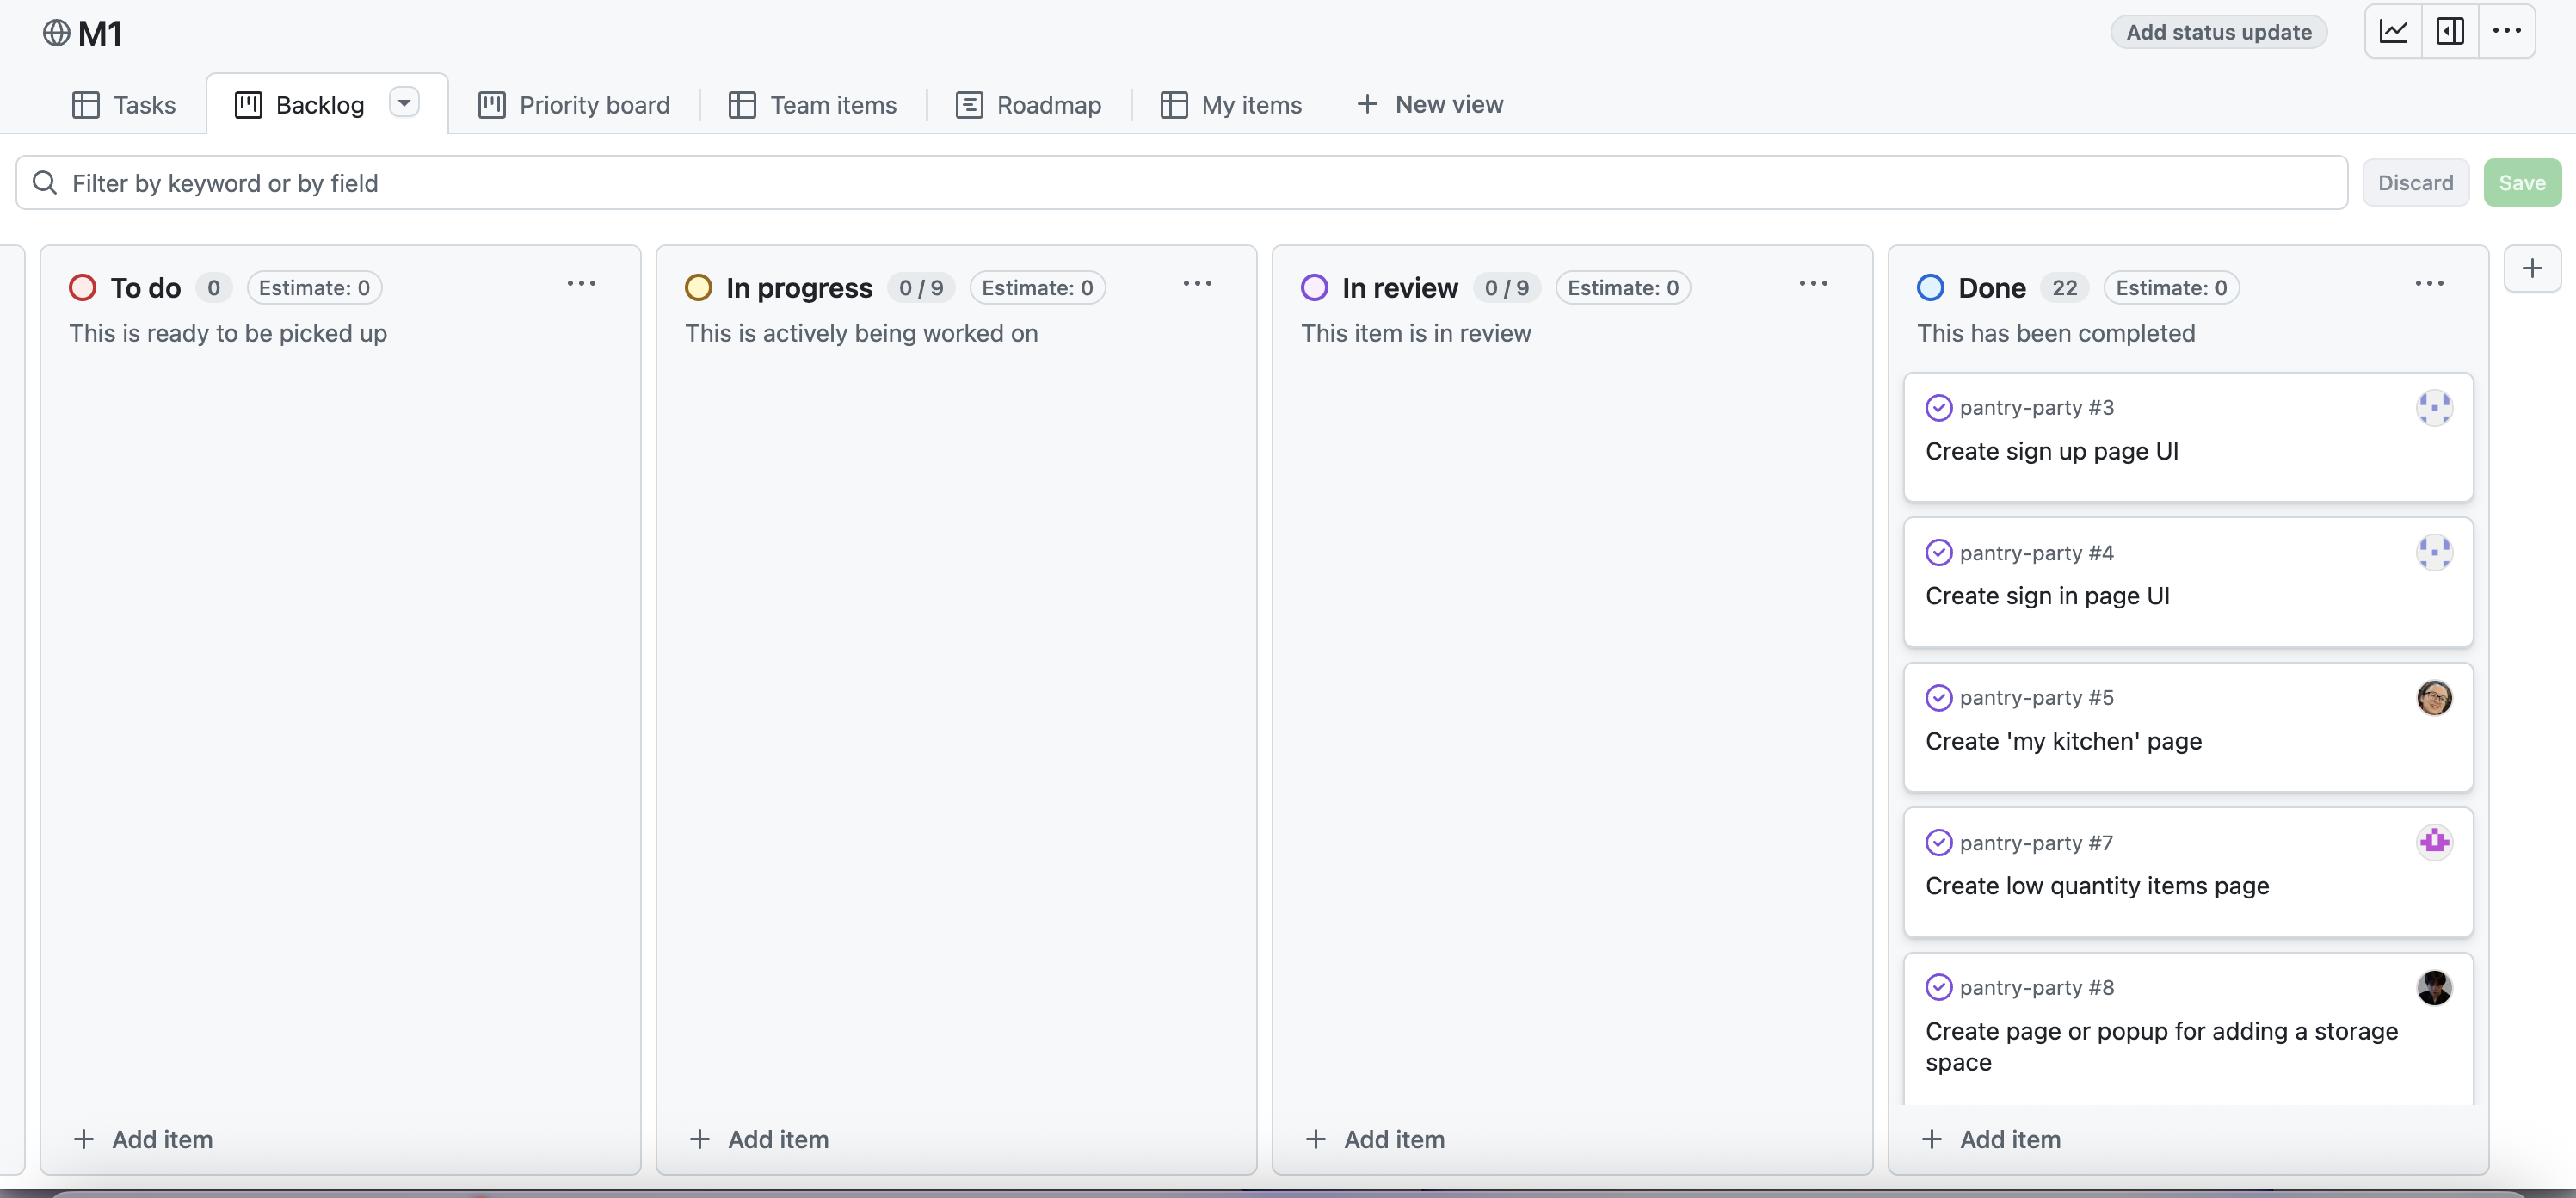Viewport: 2576px width, 1198px height.
Task: Click Add item in the In review column
Action: pyautogui.click(x=1375, y=1139)
